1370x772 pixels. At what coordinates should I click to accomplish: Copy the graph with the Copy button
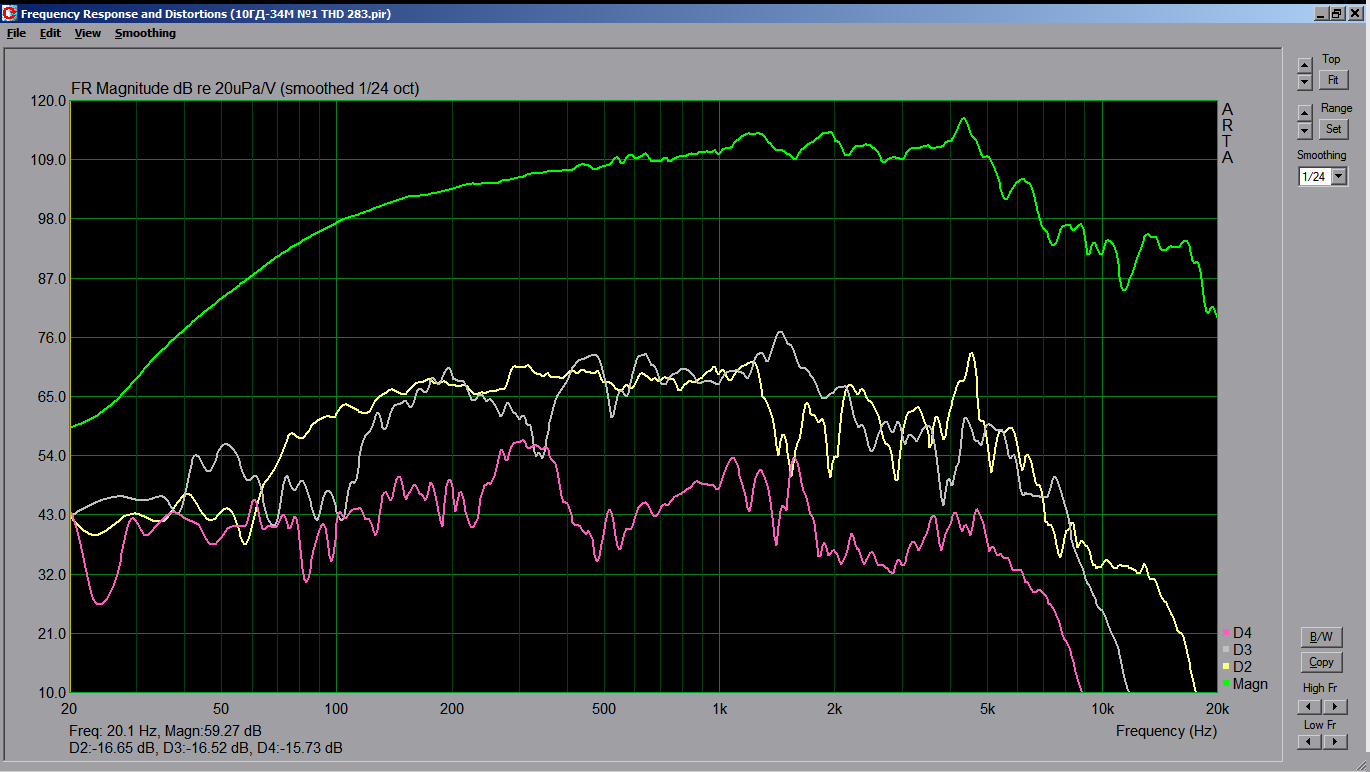coord(1321,662)
